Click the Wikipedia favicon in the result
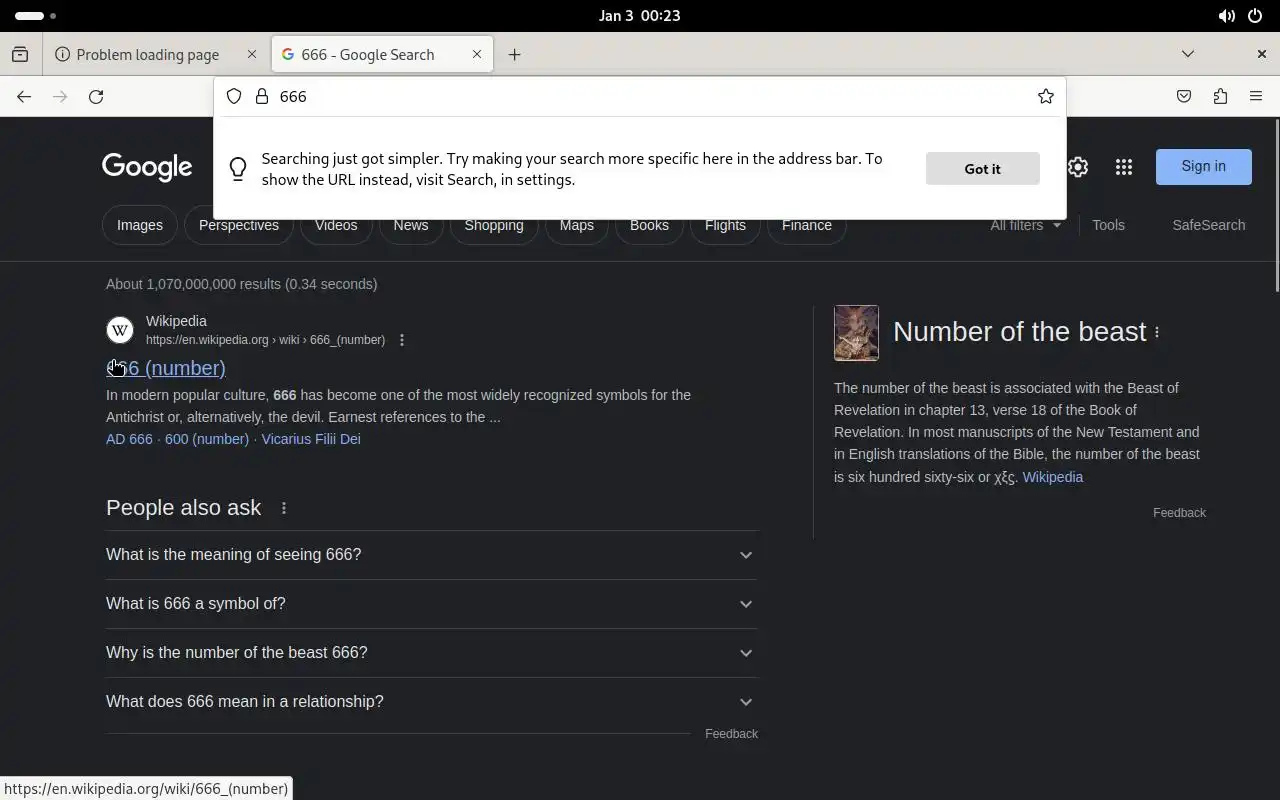The height and width of the screenshot is (800, 1280). (120, 330)
